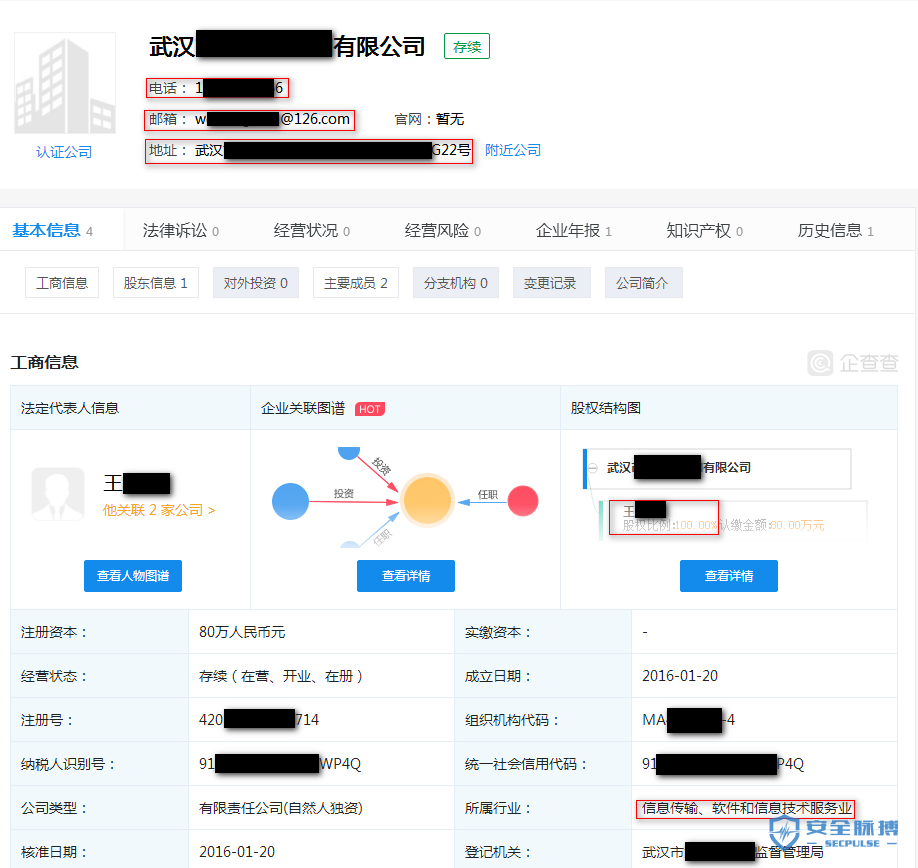Open the 股东信息 sub-tab
918x868 pixels.
click(x=155, y=282)
